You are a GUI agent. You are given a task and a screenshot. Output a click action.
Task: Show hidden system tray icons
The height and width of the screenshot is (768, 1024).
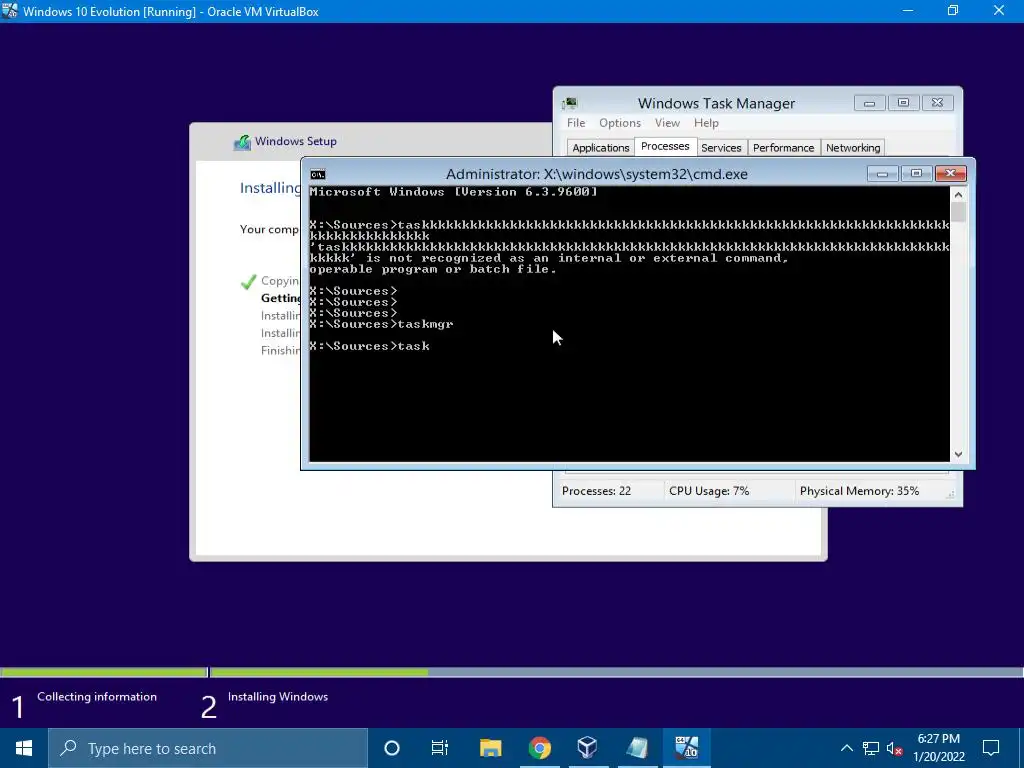point(846,748)
